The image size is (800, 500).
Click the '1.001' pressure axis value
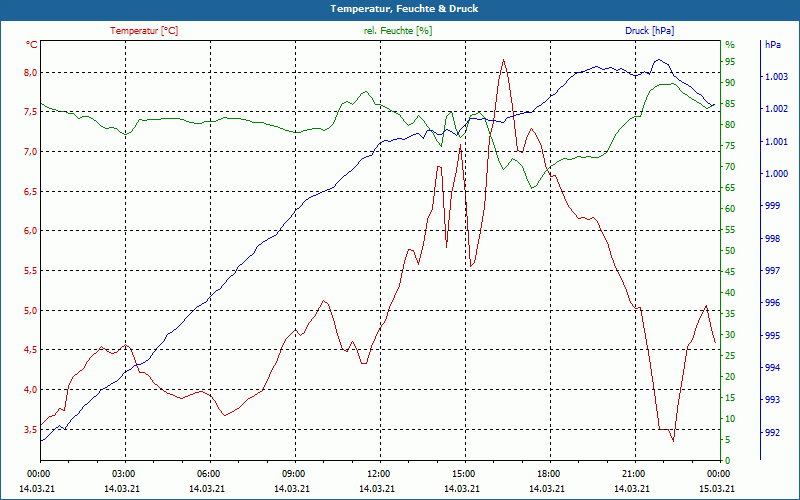coord(777,142)
